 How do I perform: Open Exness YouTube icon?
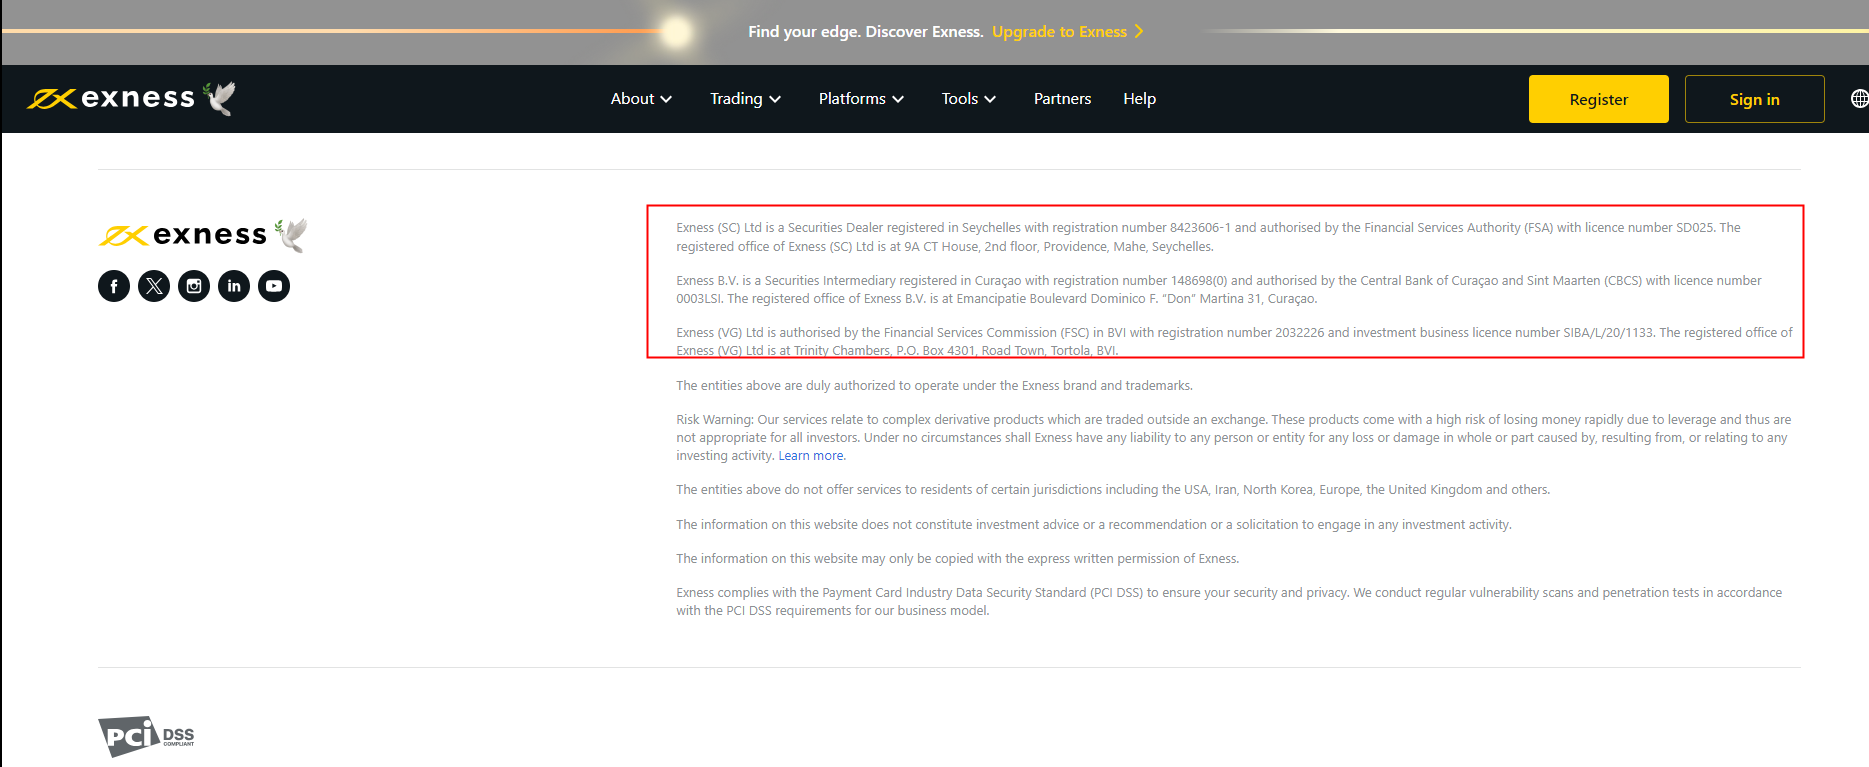click(274, 286)
